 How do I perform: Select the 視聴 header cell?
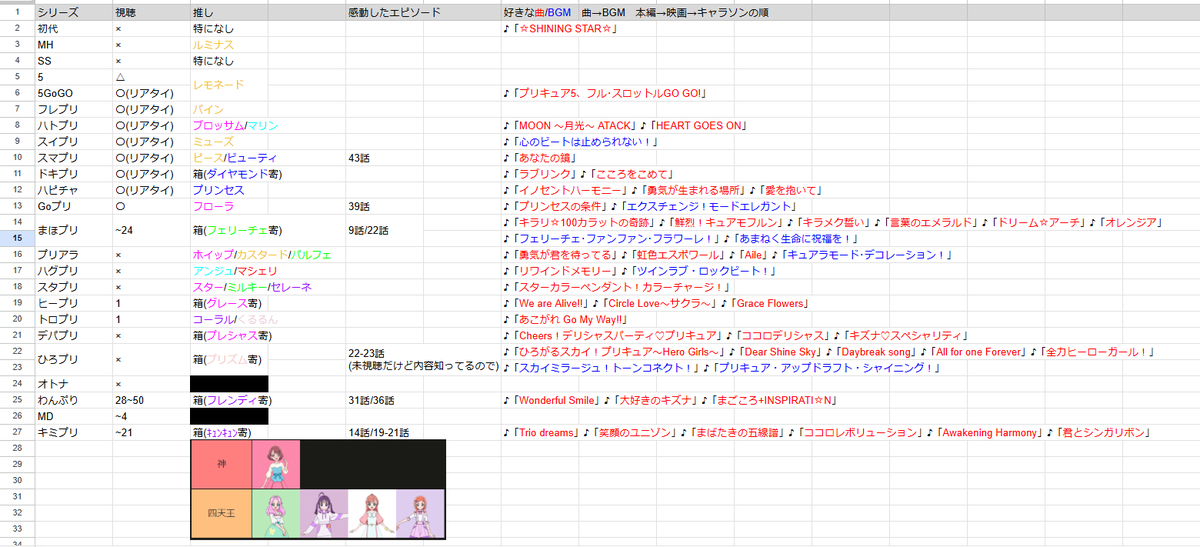click(150, 13)
